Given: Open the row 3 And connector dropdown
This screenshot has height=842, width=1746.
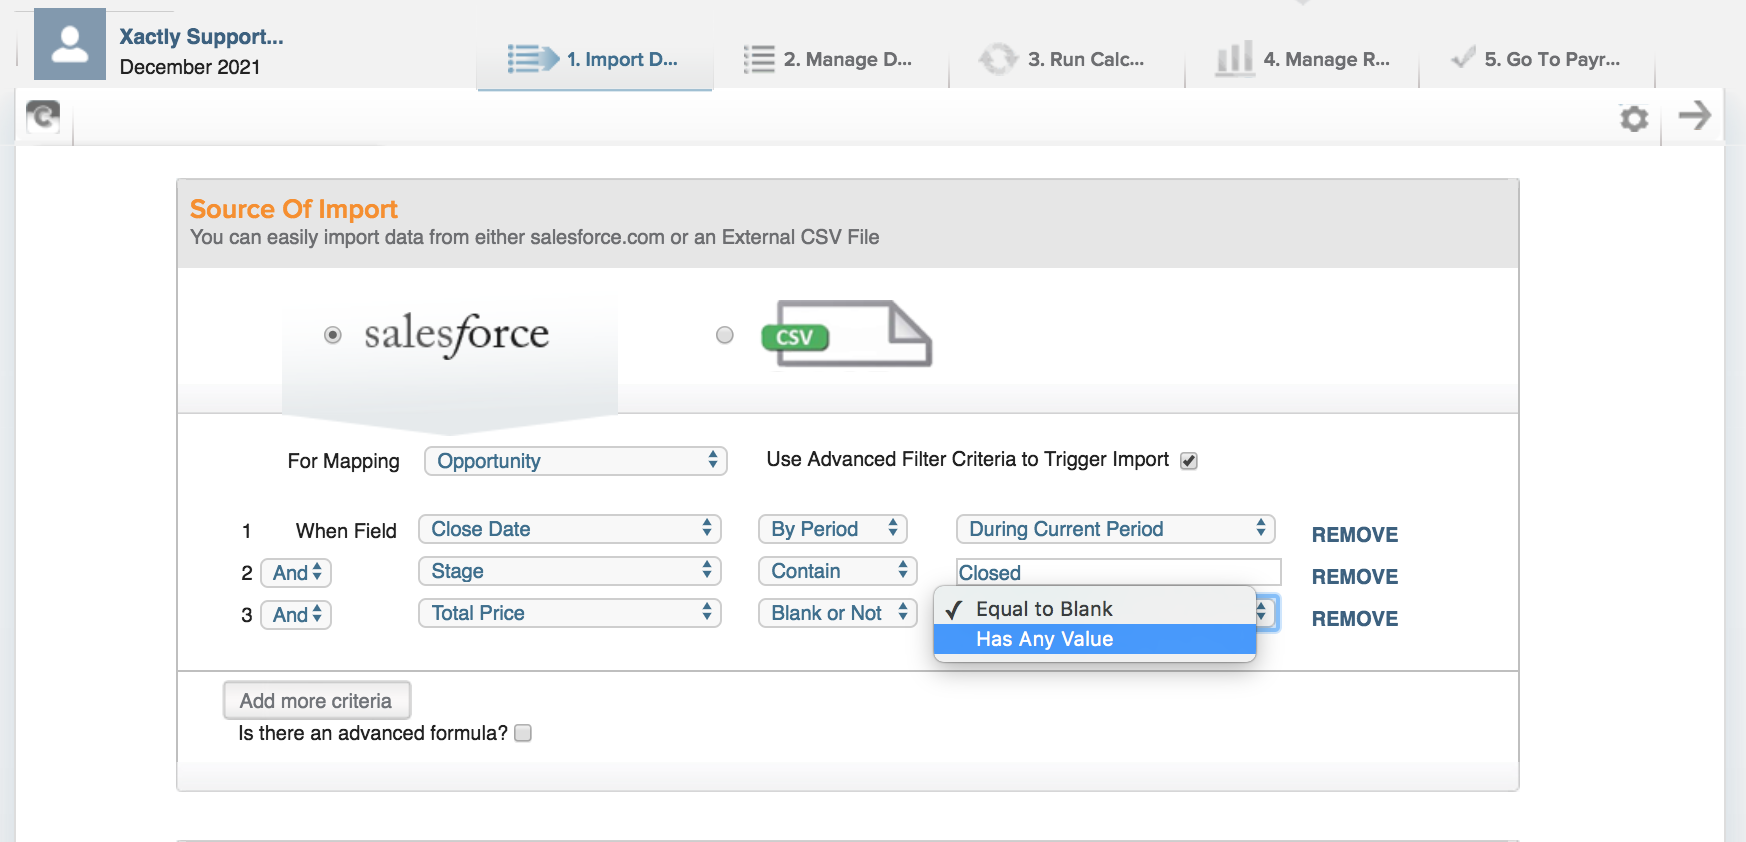Looking at the screenshot, I should tap(296, 615).
